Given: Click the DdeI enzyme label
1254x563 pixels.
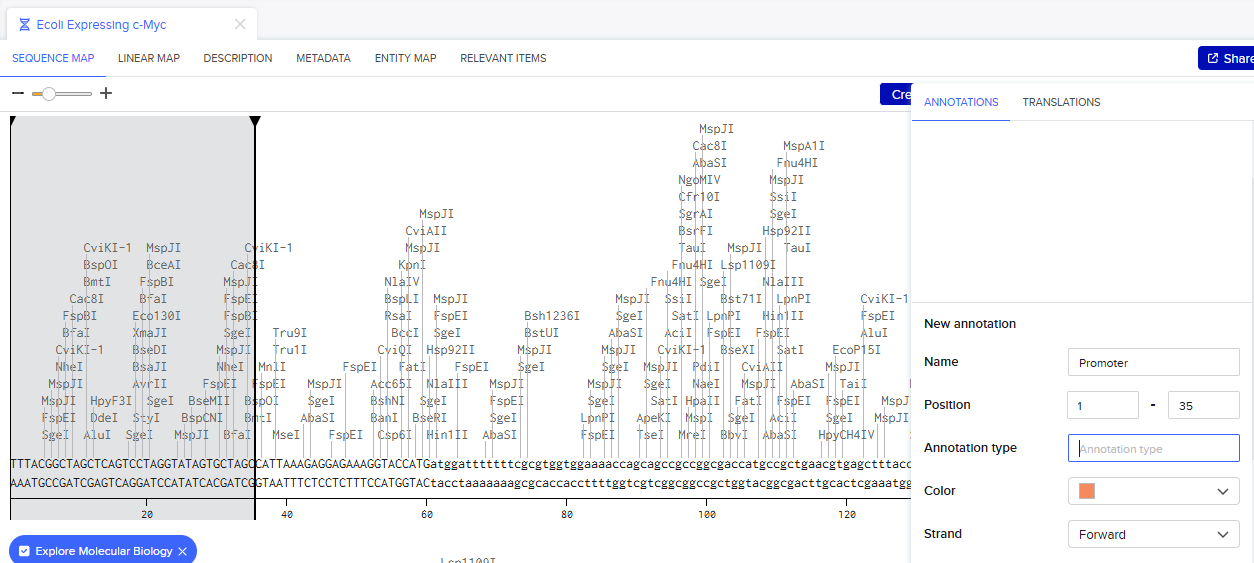Looking at the screenshot, I should pos(104,418).
